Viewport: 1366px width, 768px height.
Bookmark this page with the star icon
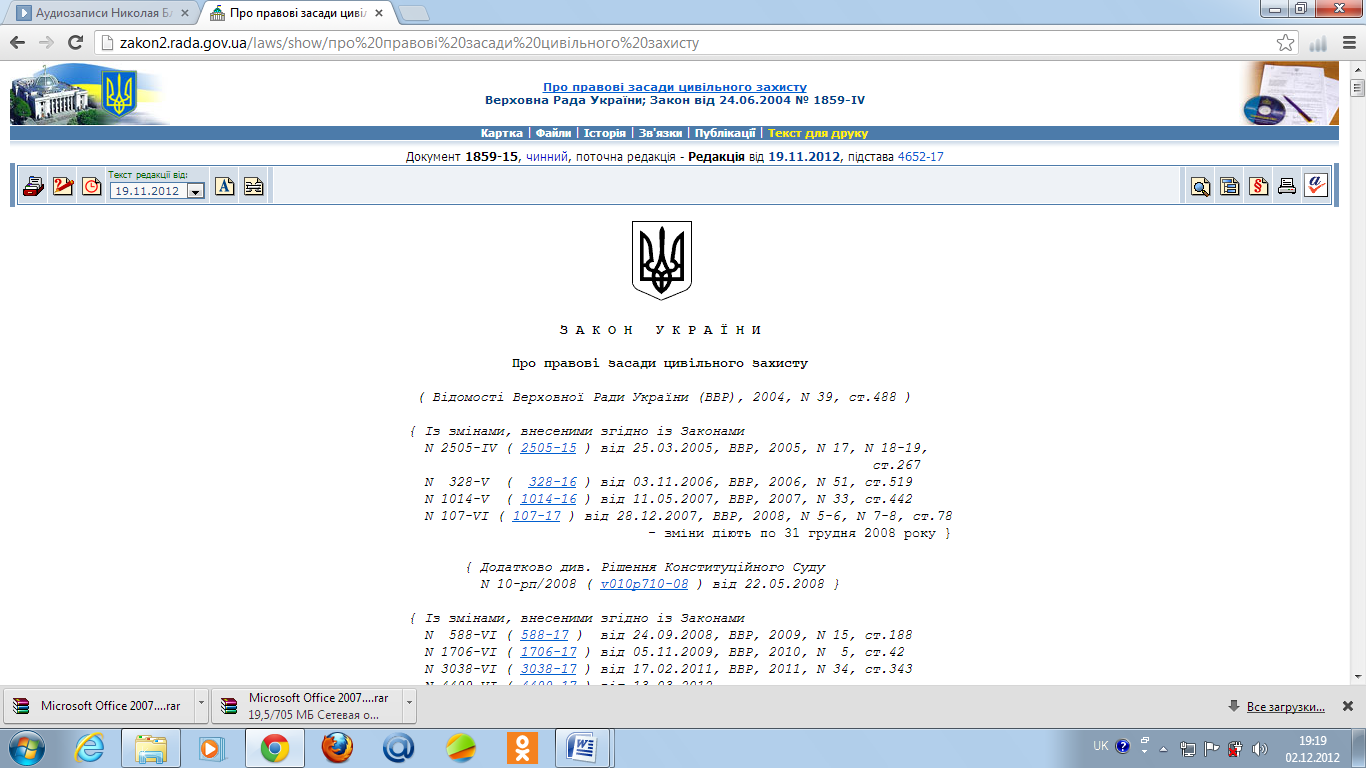coord(1286,43)
